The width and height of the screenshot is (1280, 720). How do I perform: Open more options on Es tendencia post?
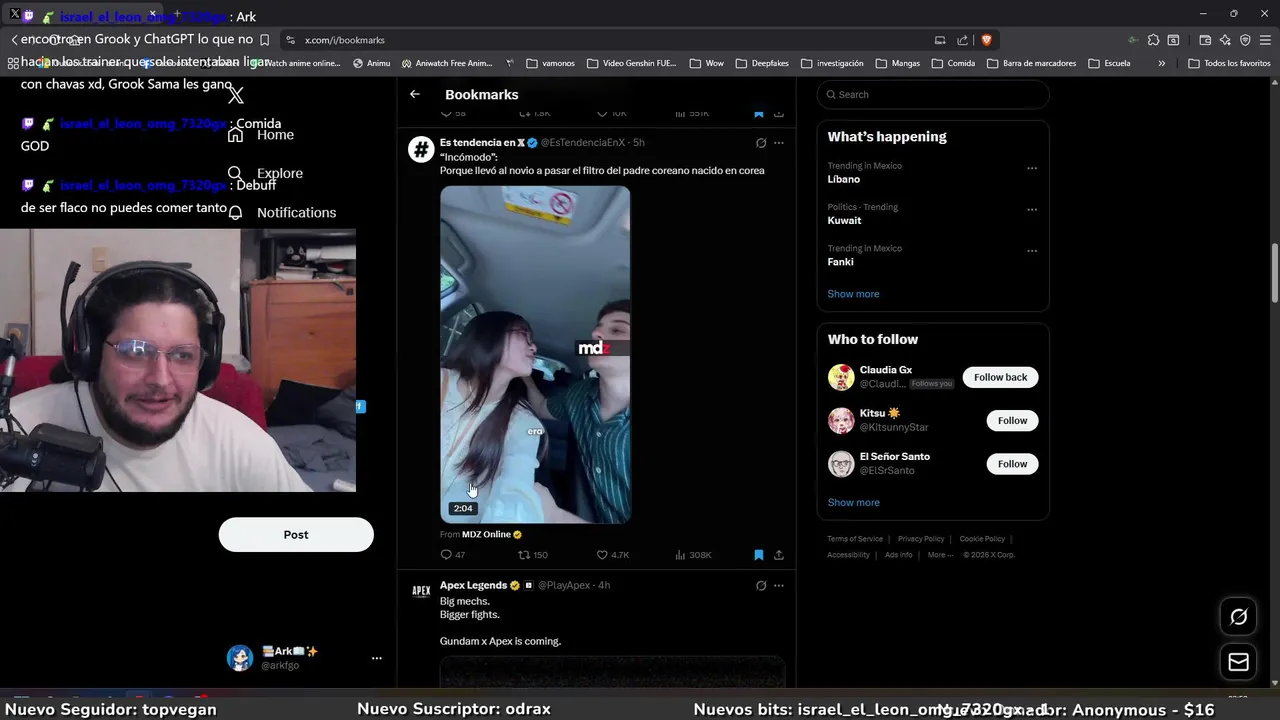click(x=779, y=143)
